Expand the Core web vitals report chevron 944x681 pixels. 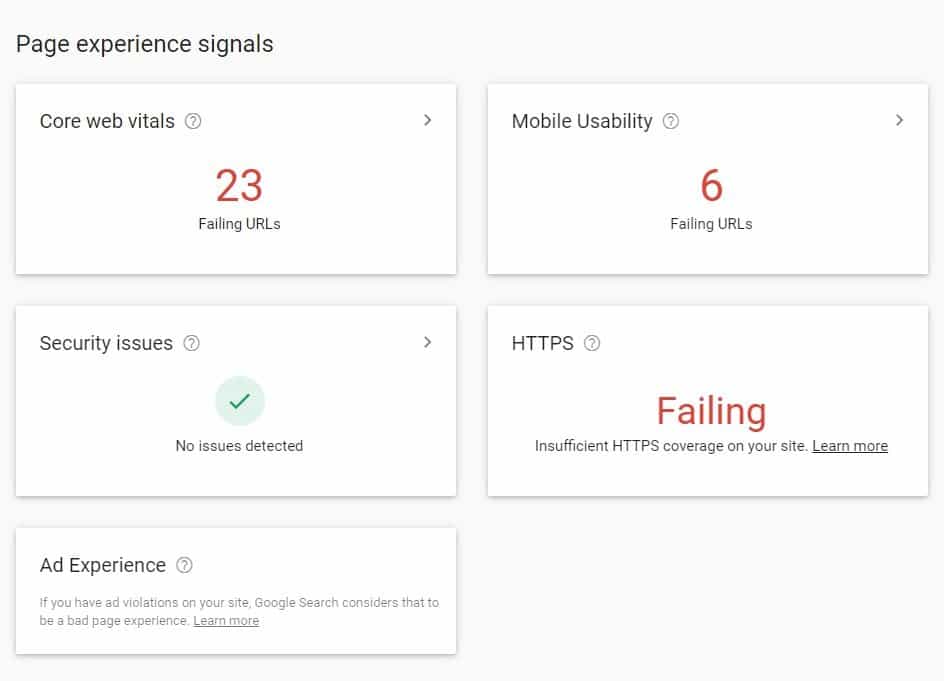[x=427, y=120]
